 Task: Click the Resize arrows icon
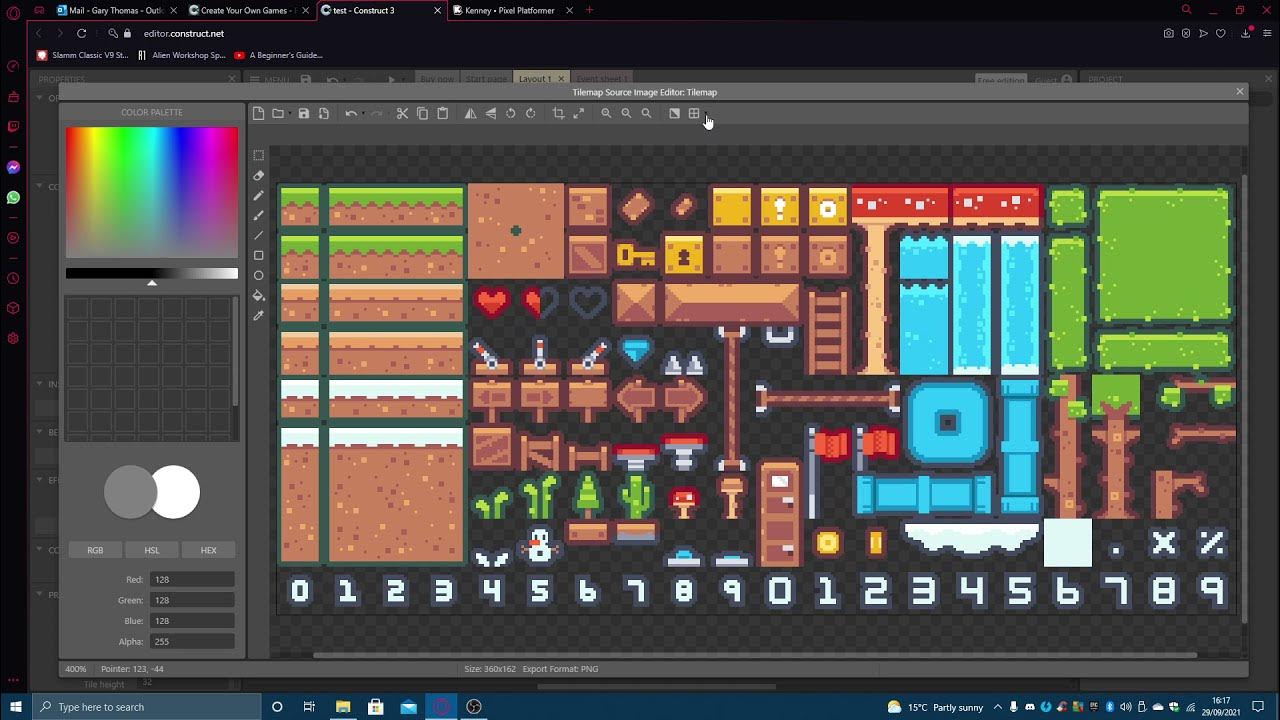[x=578, y=114]
